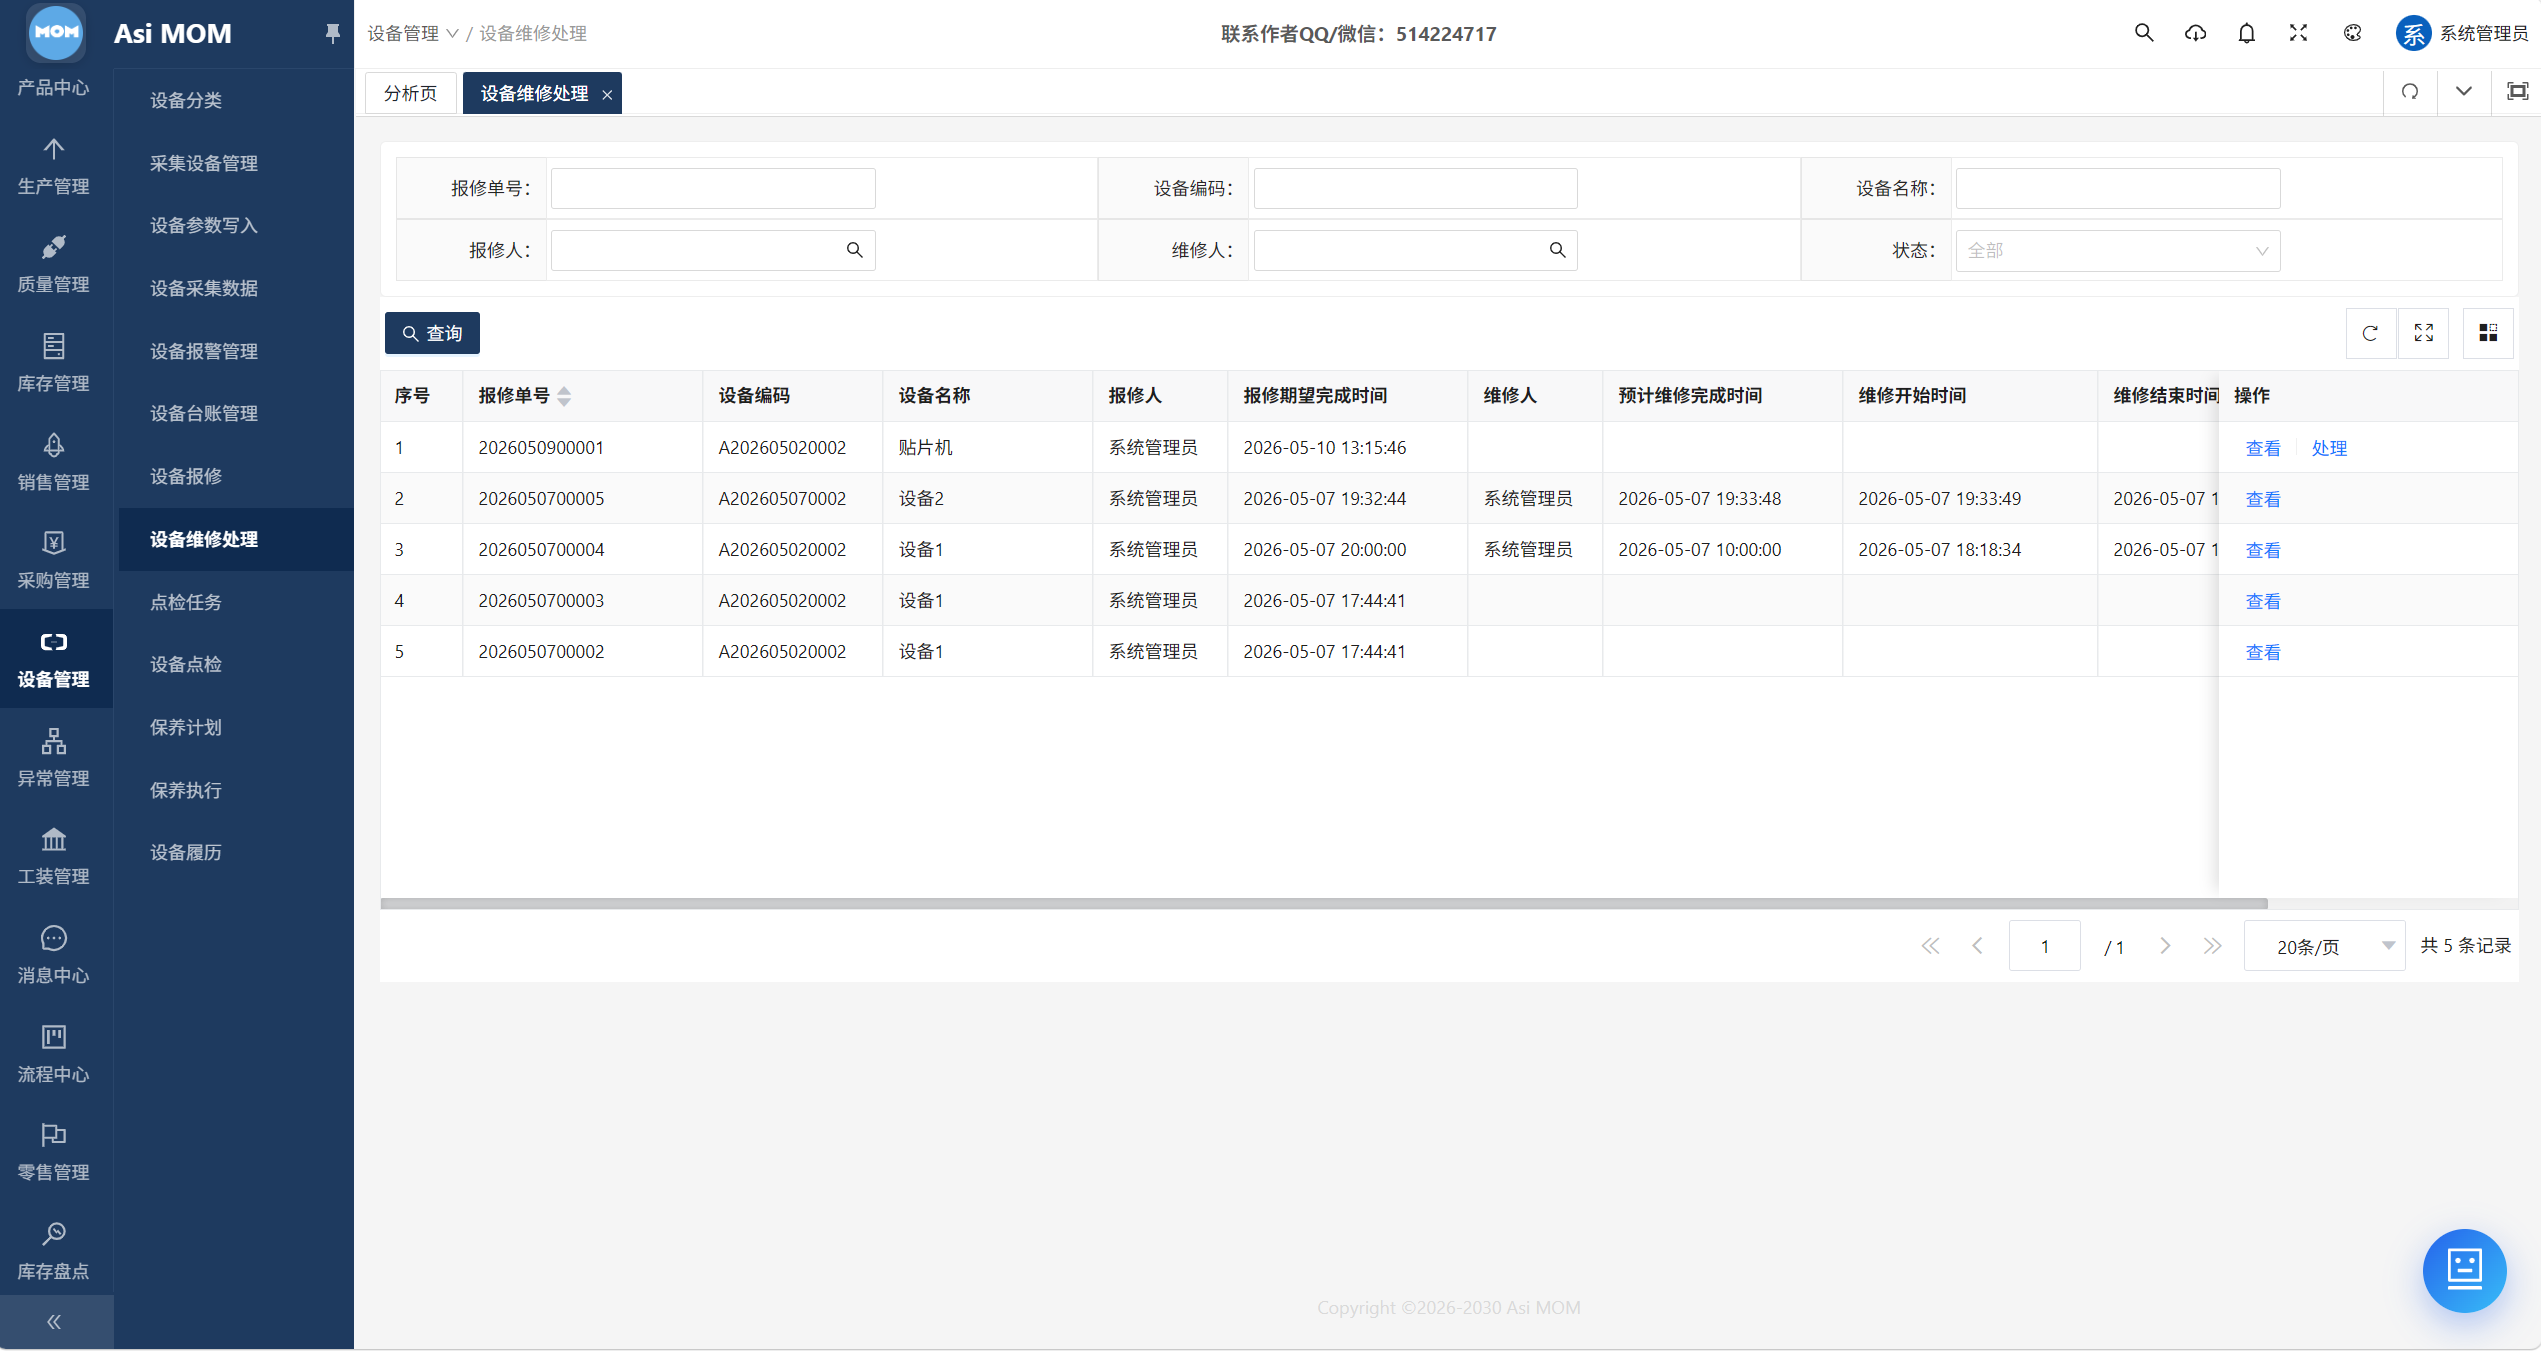Open 异常管理 module

click(x=54, y=759)
